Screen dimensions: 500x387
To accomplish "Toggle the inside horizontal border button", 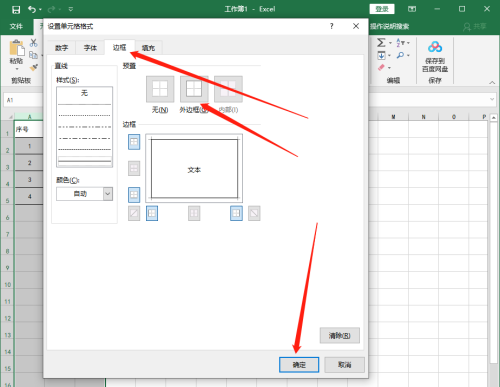I will coord(134,168).
